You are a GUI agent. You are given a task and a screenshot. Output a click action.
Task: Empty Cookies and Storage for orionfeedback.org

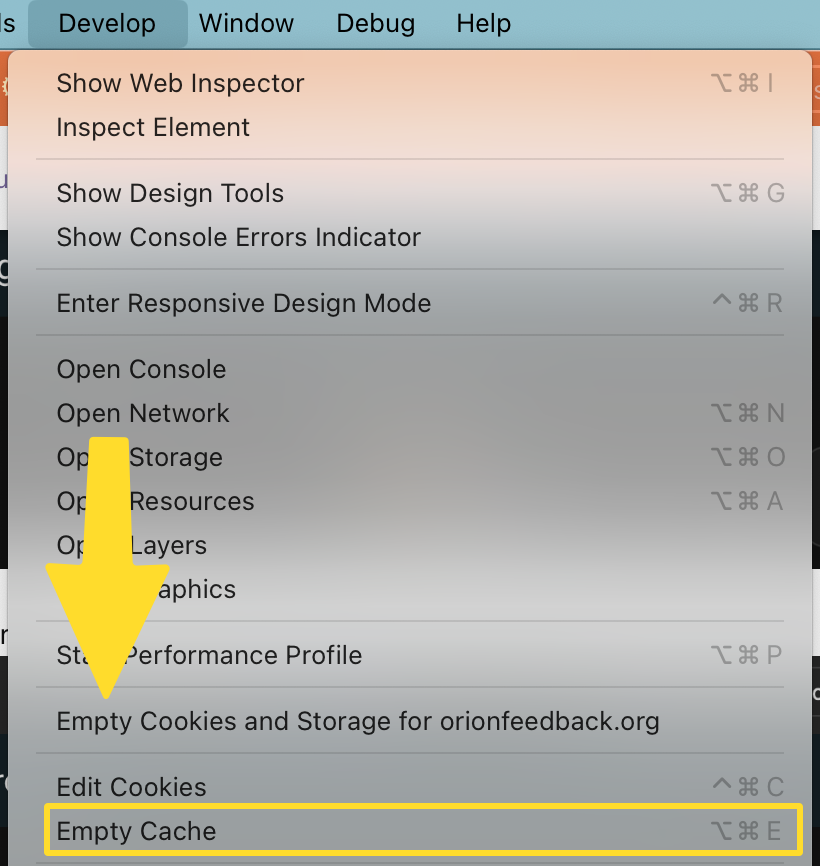pyautogui.click(x=357, y=721)
